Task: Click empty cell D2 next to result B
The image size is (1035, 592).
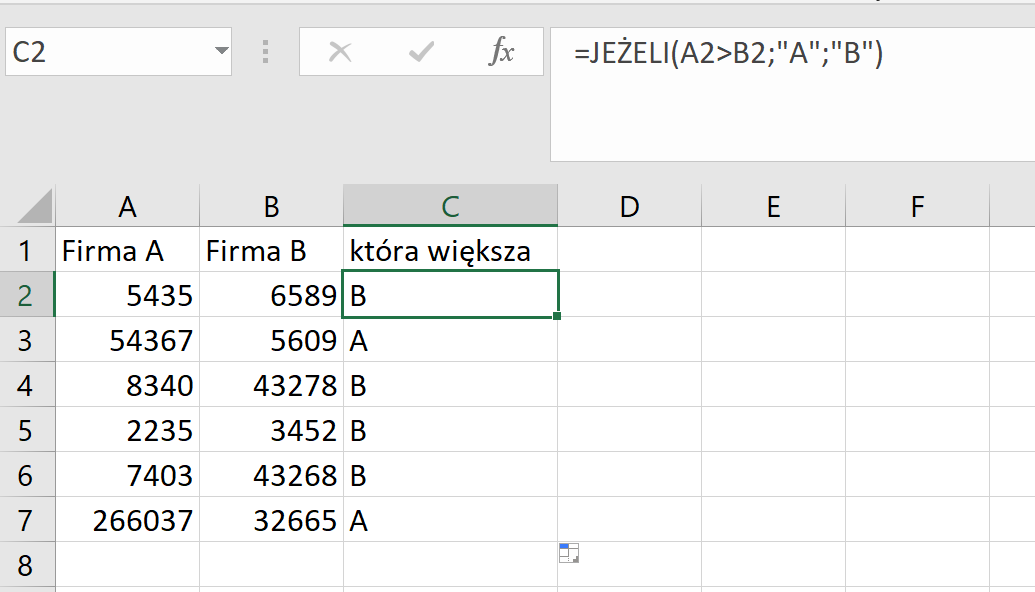Action: [628, 295]
